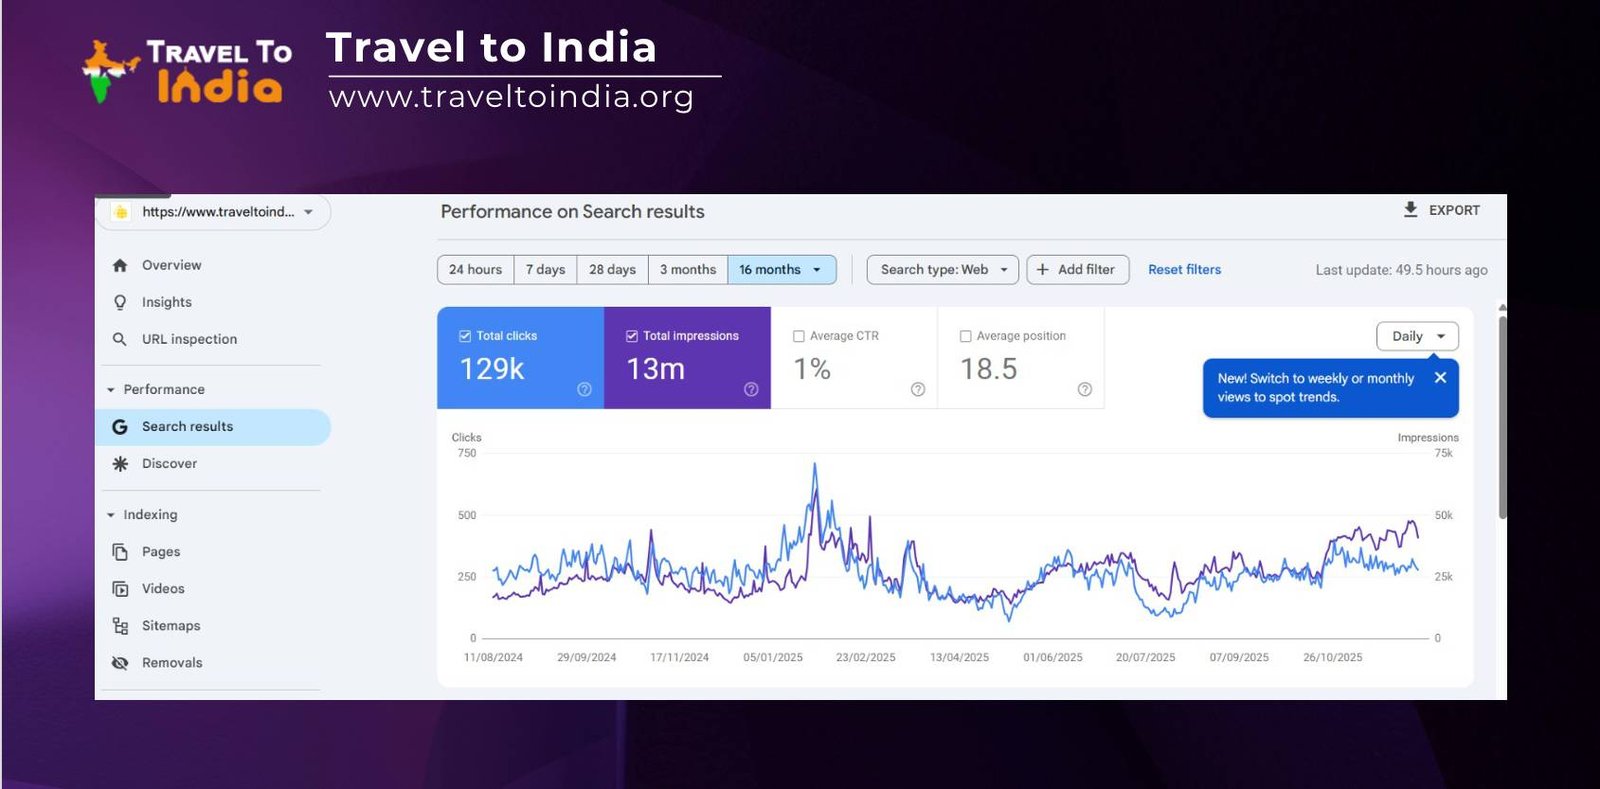The height and width of the screenshot is (789, 1600).
Task: Click the URL inspection magnifier icon
Action: (x=120, y=339)
